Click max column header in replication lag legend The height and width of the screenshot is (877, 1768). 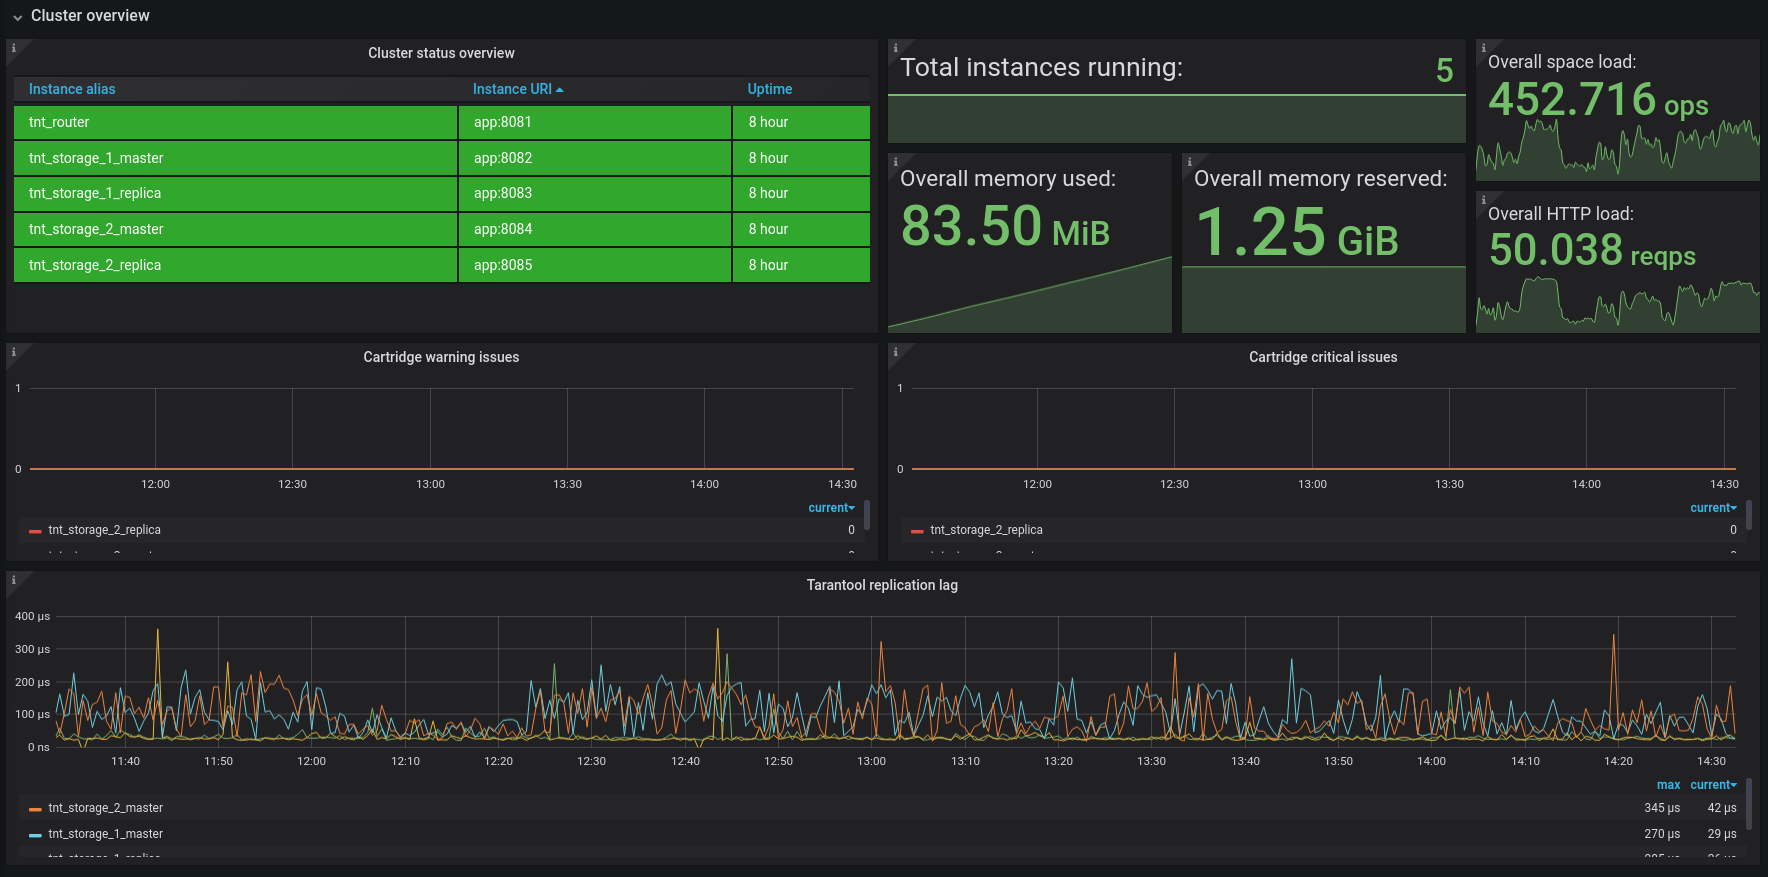1668,785
